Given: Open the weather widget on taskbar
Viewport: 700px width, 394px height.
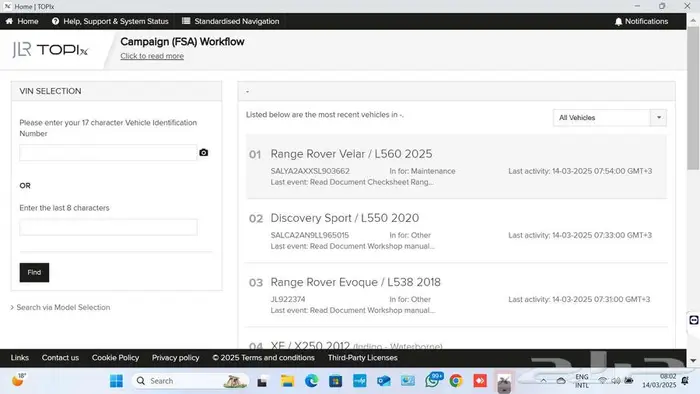Looking at the screenshot, I should pyautogui.click(x=18, y=380).
